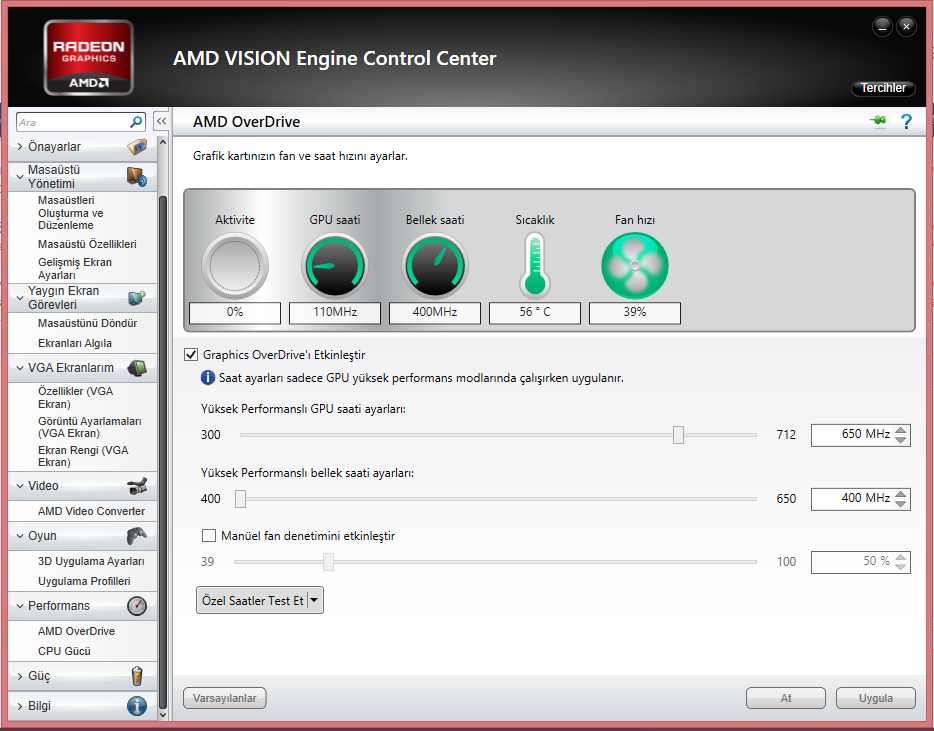
Task: Click the GPU saati slider handle
Action: [678, 435]
